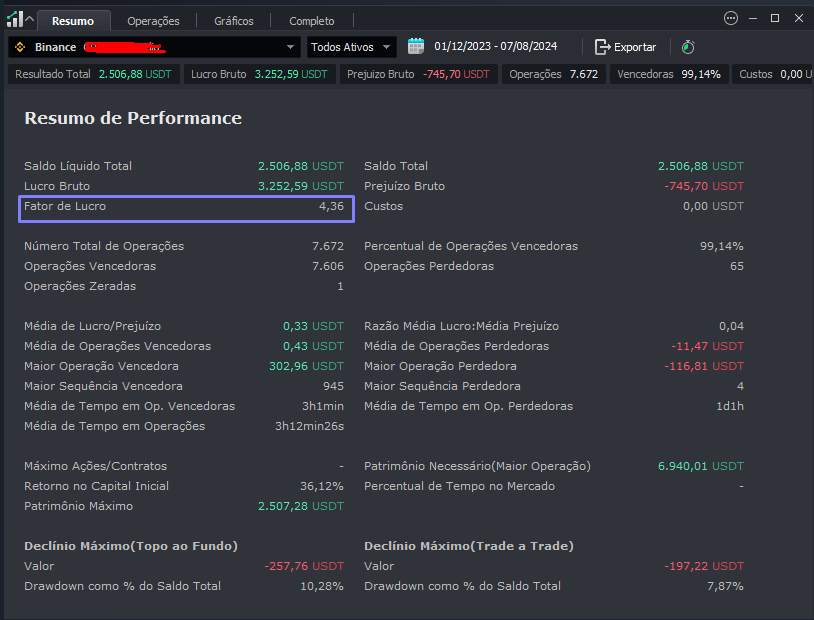Open the Todos Ativos asset dropdown

click(352, 47)
